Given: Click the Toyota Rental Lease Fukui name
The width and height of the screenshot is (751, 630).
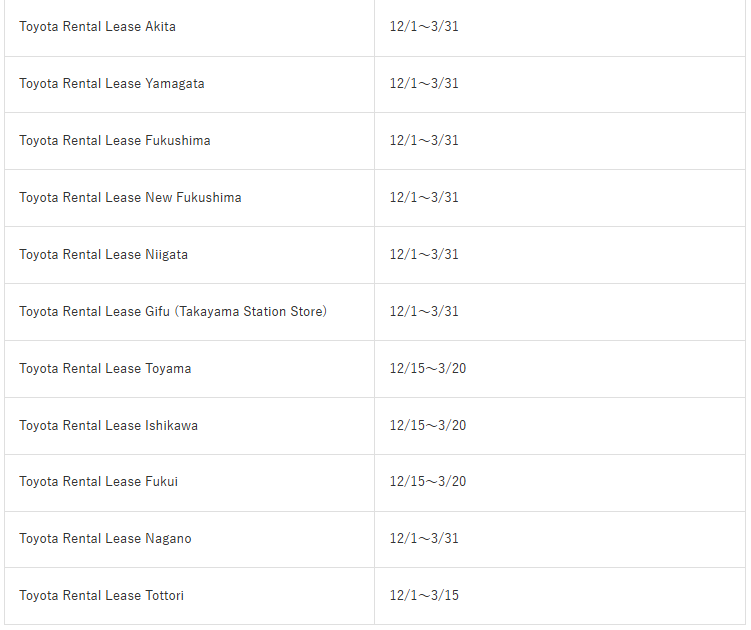Looking at the screenshot, I should pos(98,482).
